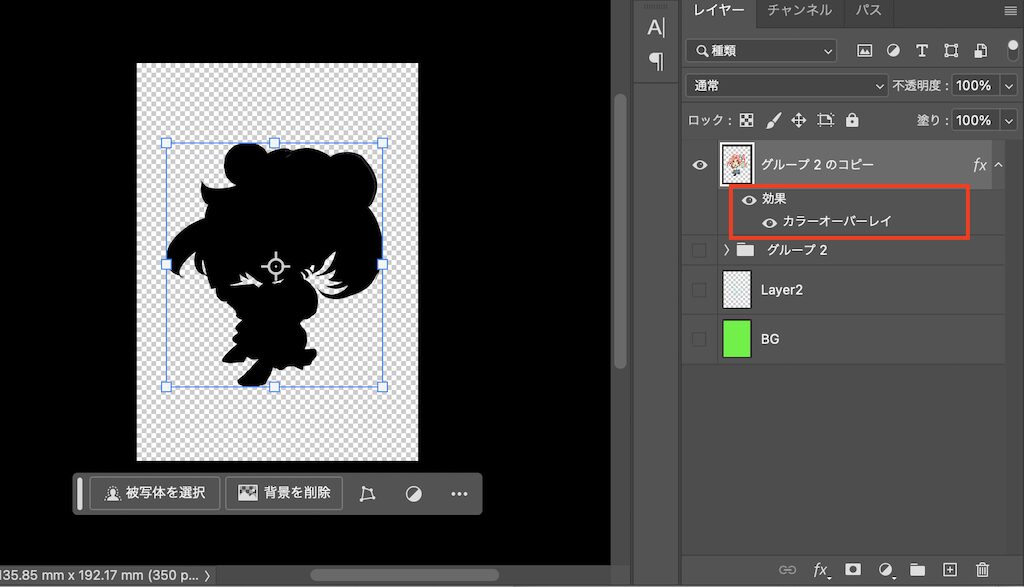This screenshot has height=587, width=1024.
Task: Click 被写体を選択 button
Action: click(155, 493)
